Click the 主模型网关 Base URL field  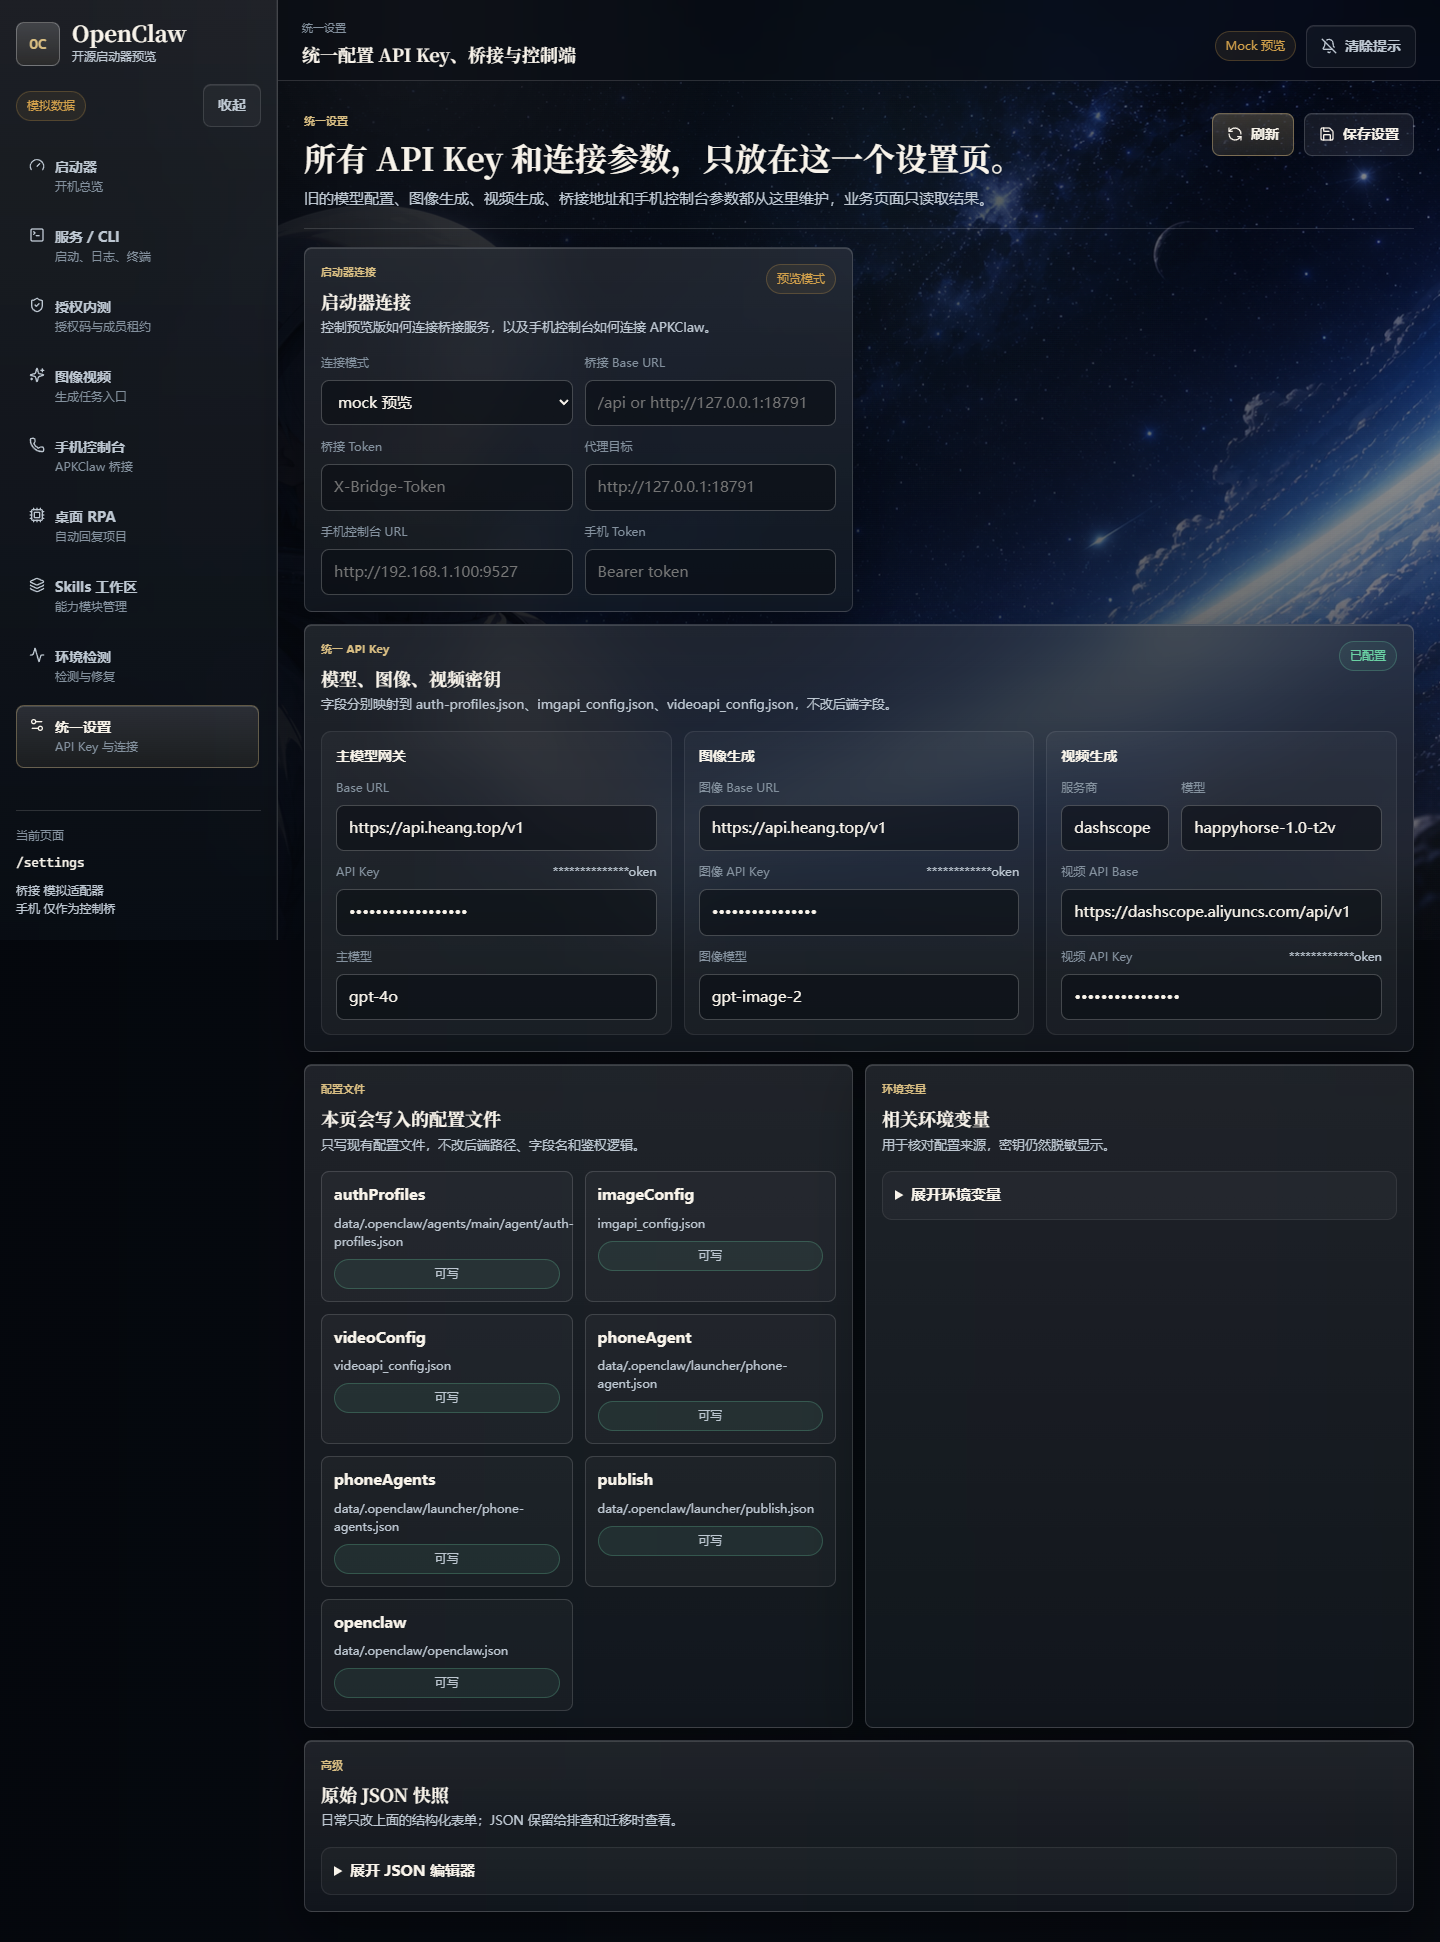[496, 828]
